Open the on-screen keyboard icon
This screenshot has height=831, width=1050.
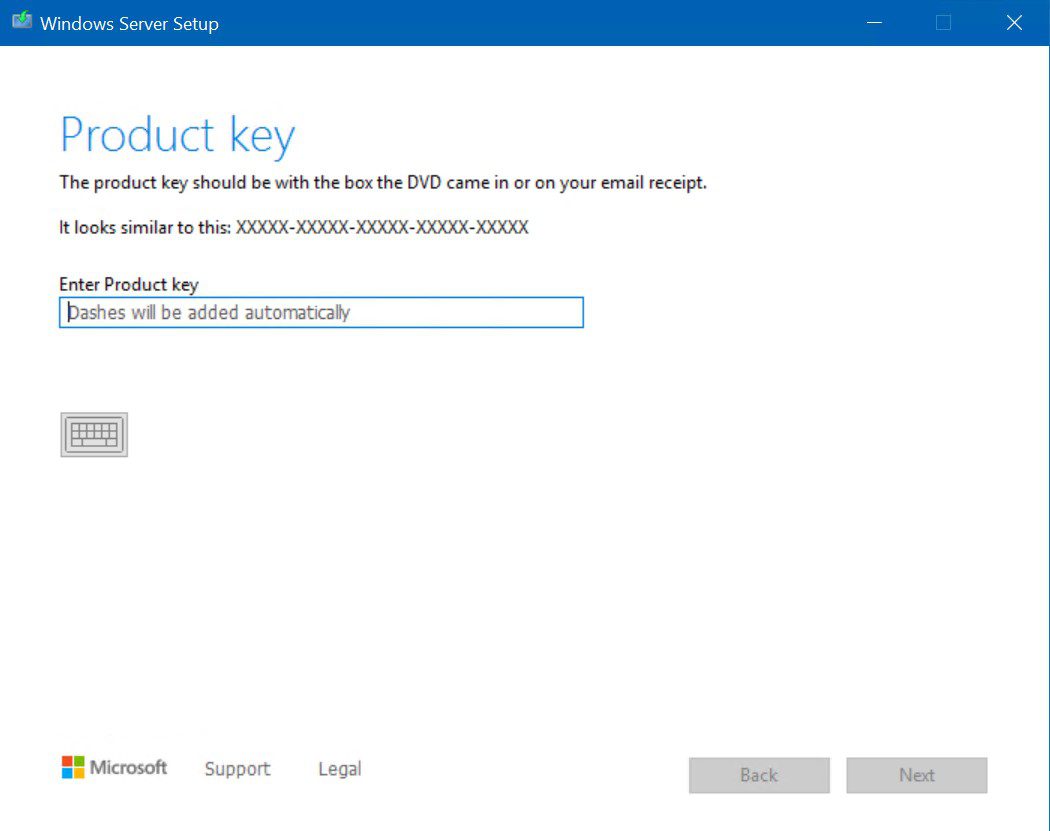tap(94, 435)
